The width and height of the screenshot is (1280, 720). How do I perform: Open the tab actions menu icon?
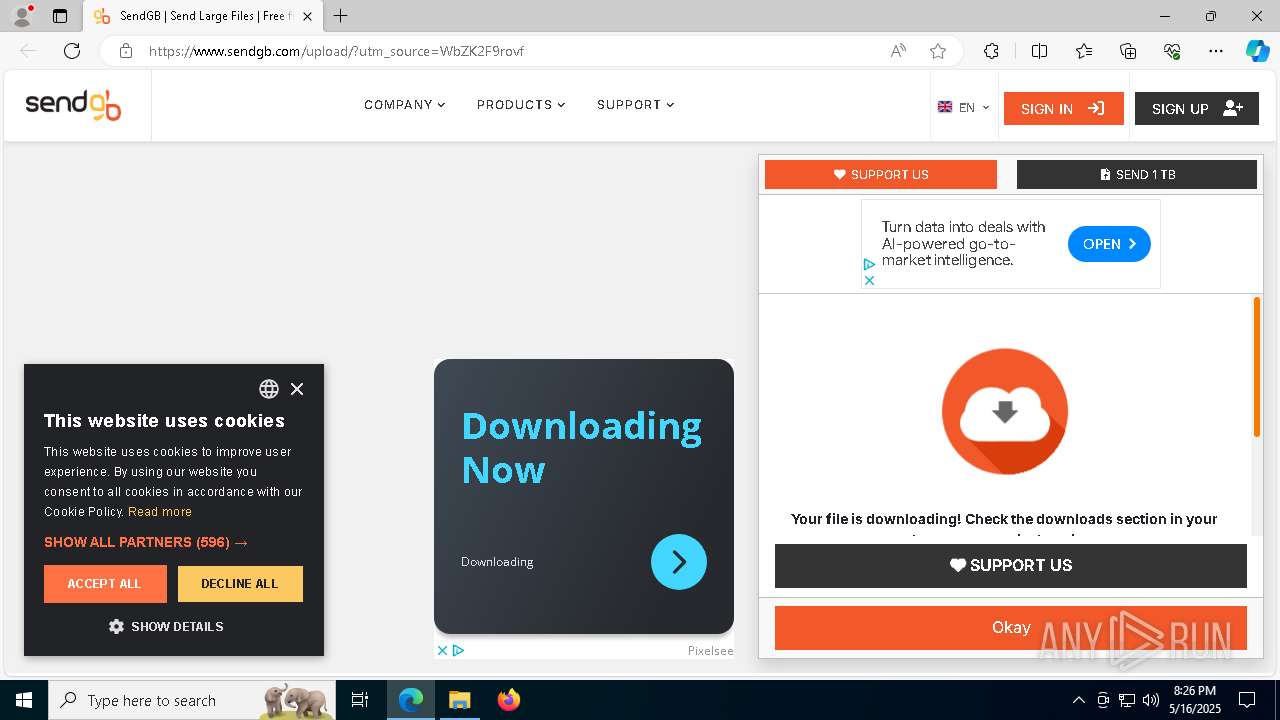click(60, 16)
